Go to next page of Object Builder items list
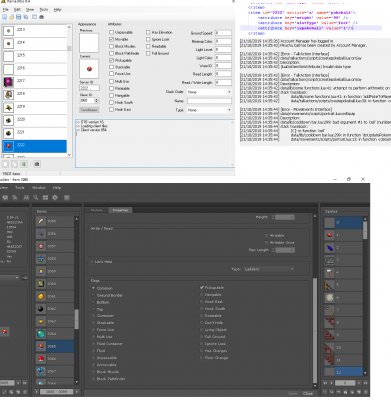This screenshot has height=400, width=391. point(77,392)
